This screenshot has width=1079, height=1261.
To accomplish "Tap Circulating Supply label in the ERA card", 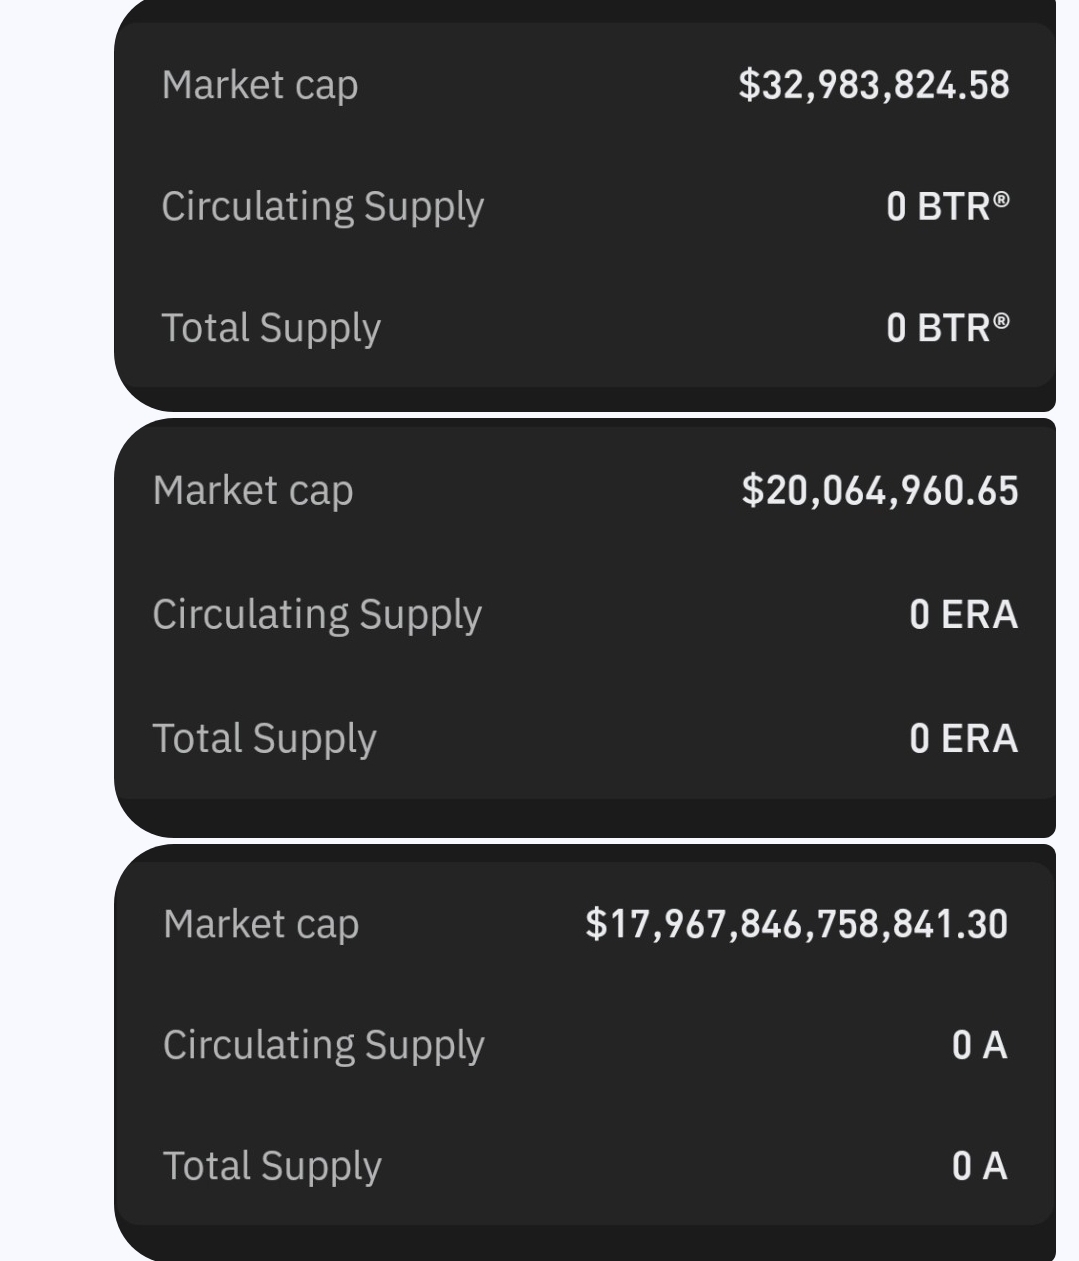I will point(317,614).
